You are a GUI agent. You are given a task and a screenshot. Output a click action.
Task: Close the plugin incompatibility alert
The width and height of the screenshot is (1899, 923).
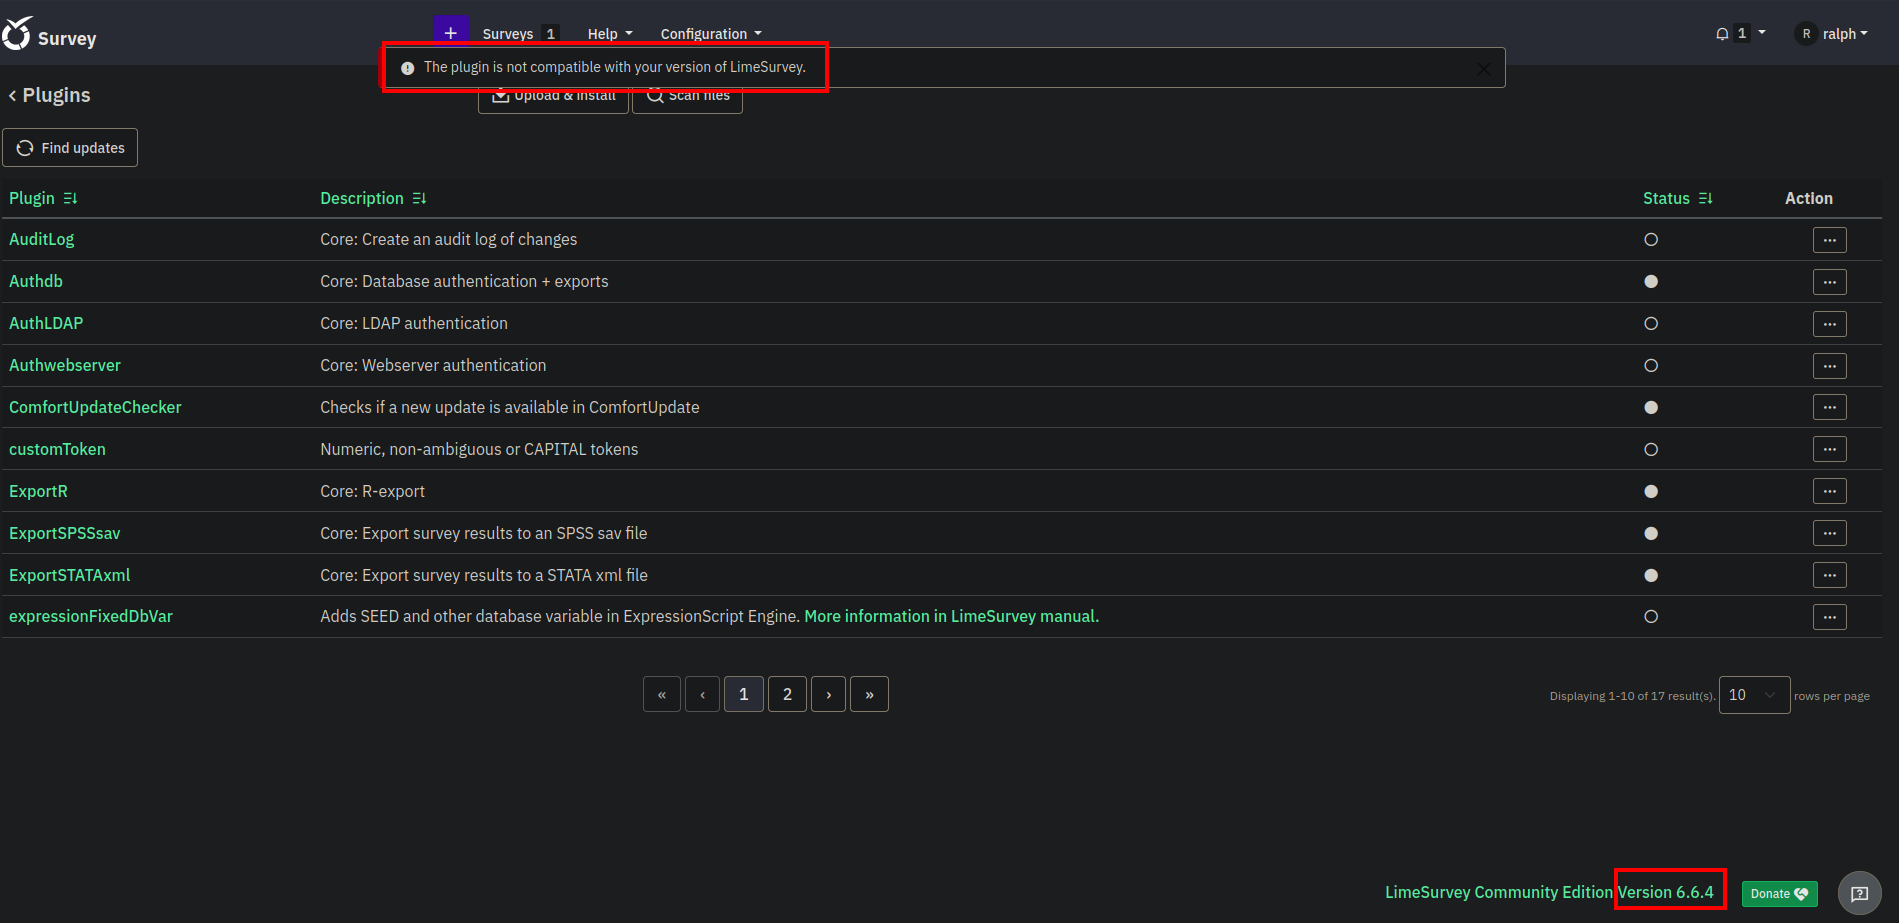pos(1484,68)
